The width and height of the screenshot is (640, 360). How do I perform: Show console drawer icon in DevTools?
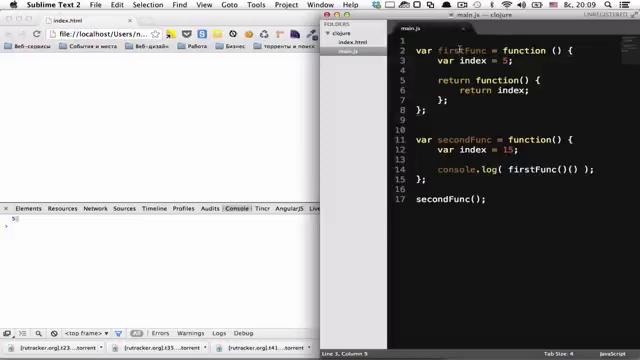point(22,333)
